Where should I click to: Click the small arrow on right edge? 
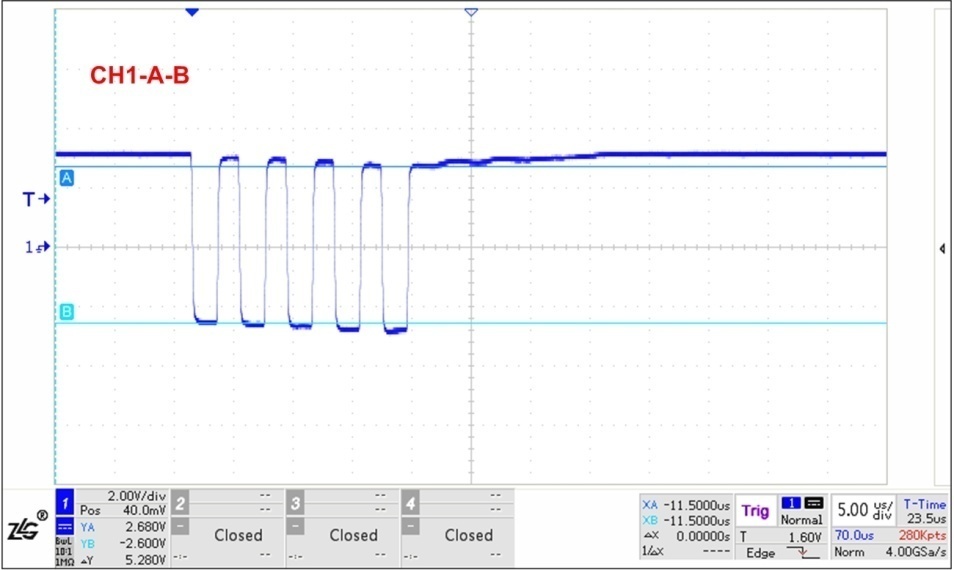[x=942, y=248]
